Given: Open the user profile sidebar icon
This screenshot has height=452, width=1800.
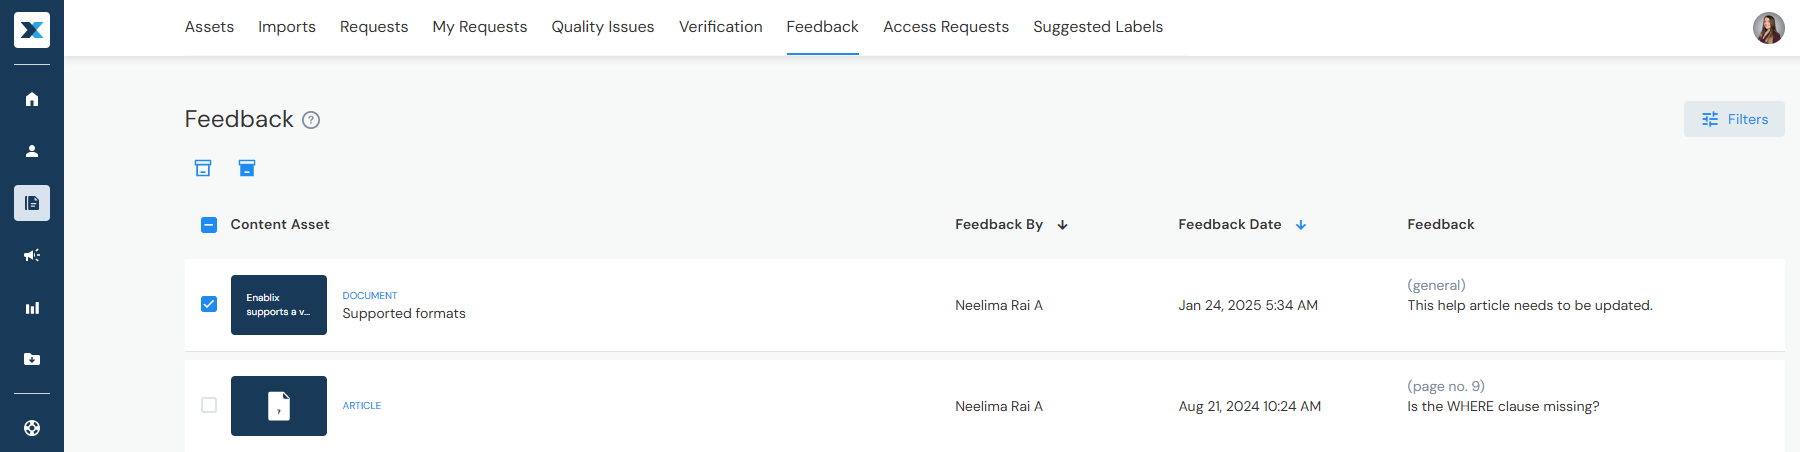Looking at the screenshot, I should tap(32, 151).
